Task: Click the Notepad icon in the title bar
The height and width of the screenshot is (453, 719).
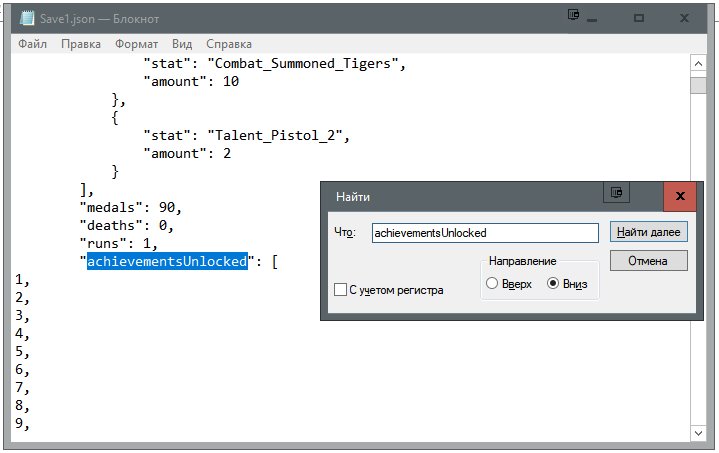Action: tap(28, 18)
